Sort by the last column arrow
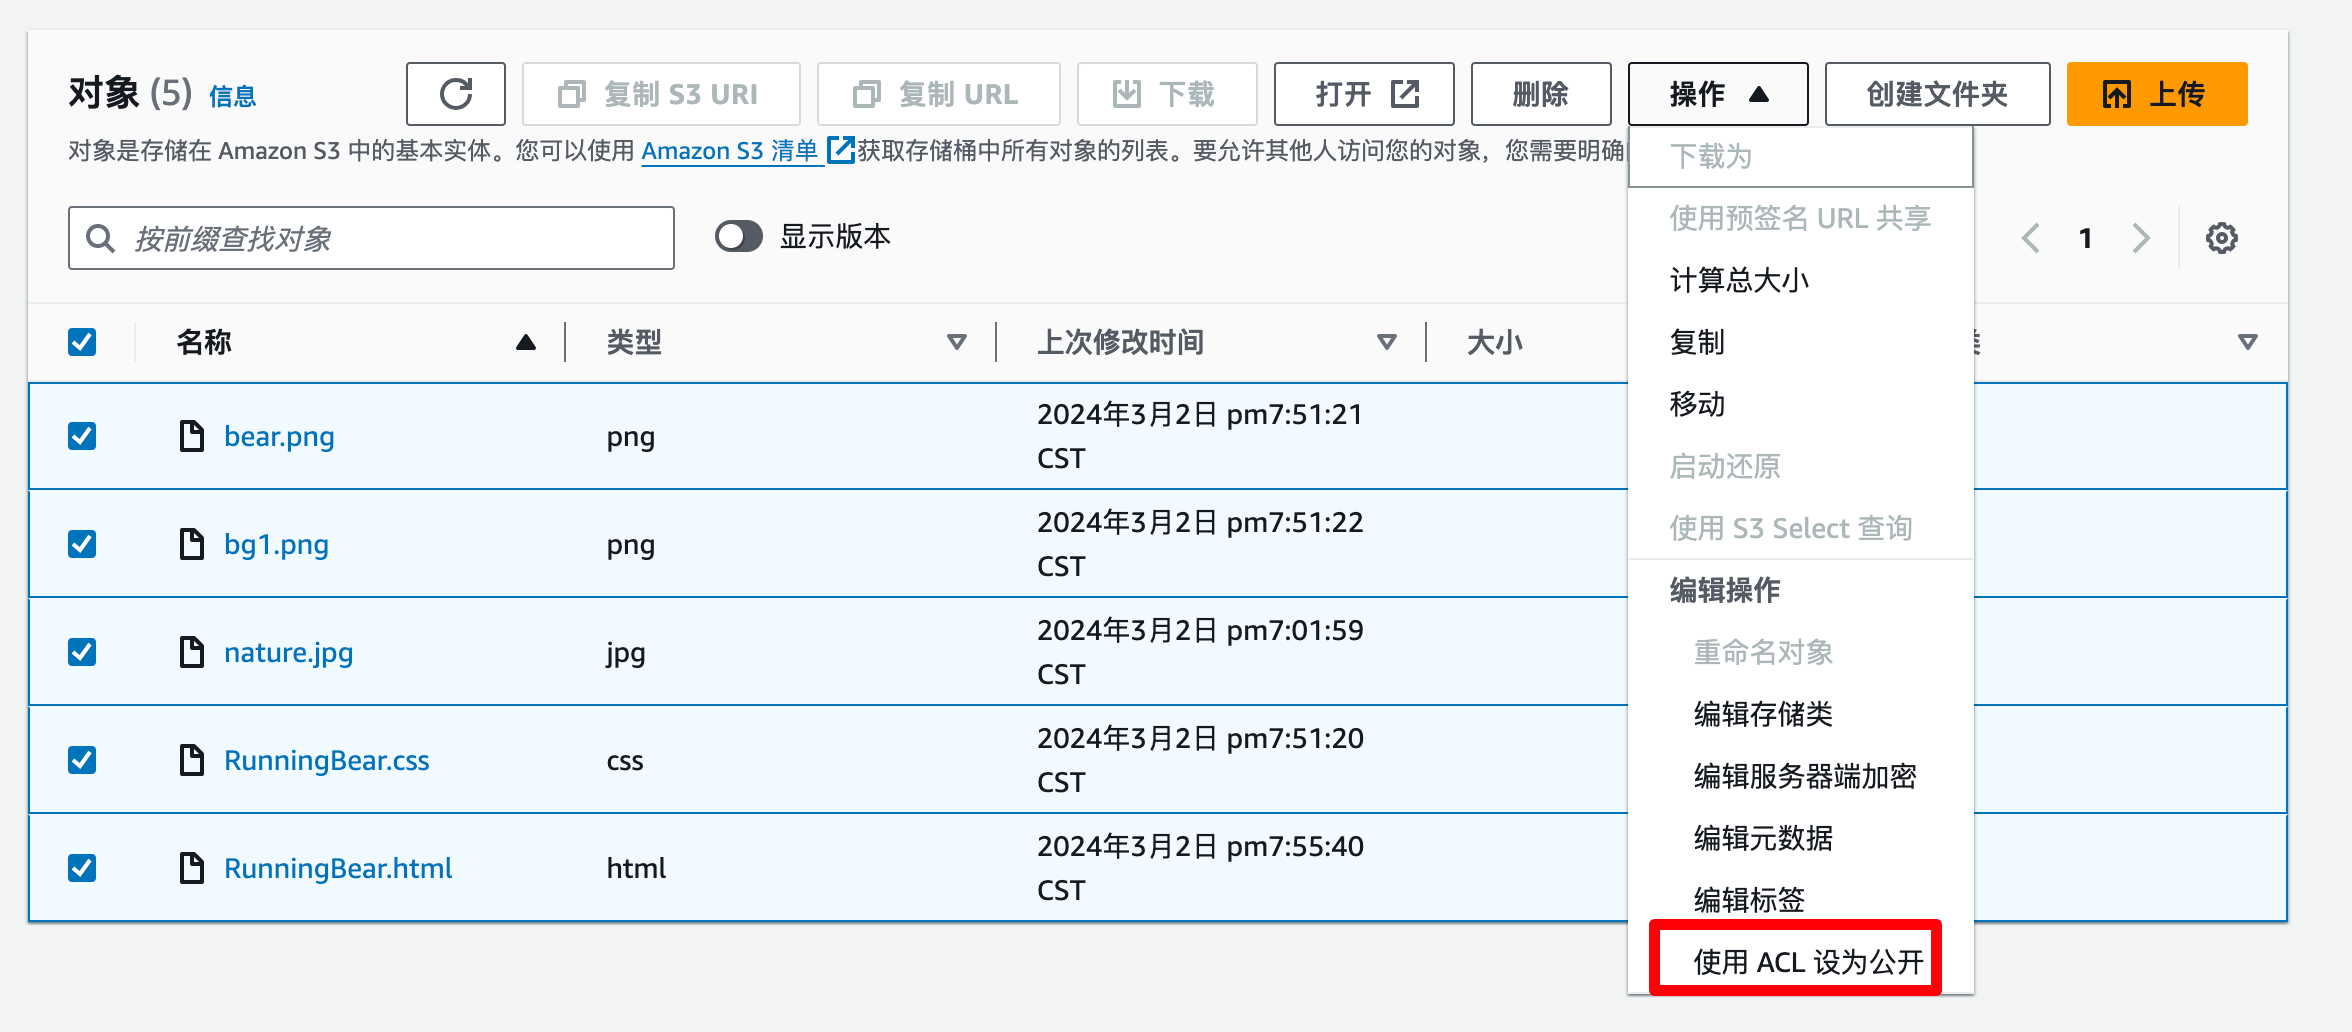This screenshot has width=2352, height=1032. pyautogui.click(x=2248, y=343)
